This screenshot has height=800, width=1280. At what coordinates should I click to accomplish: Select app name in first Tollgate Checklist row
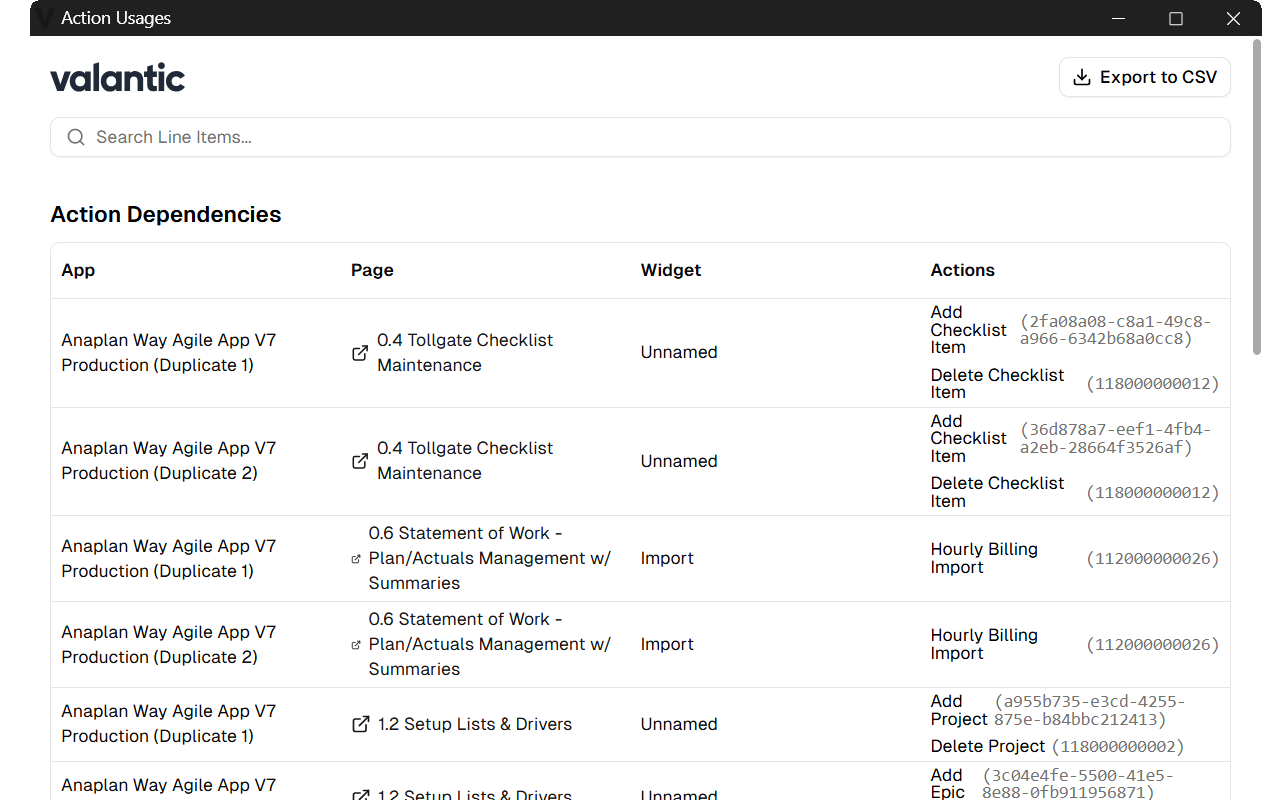coord(169,353)
